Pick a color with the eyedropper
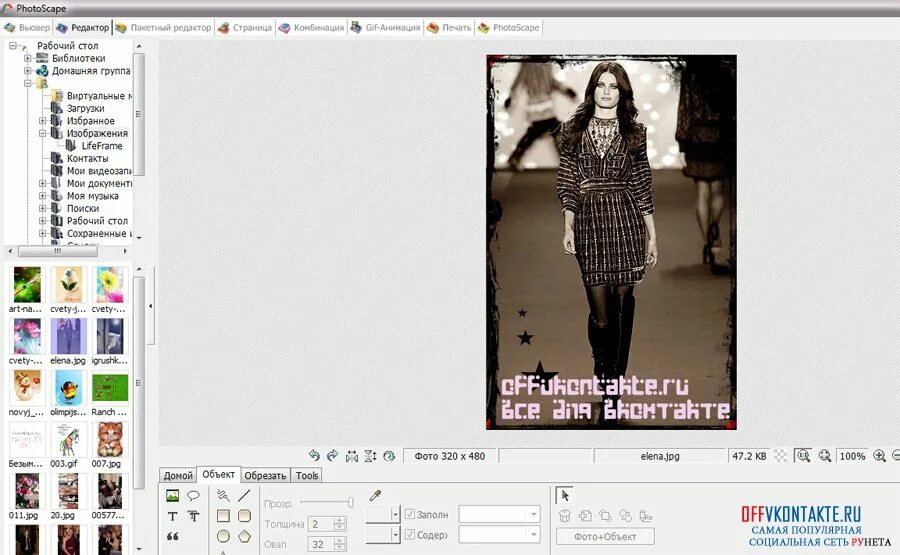 coord(375,495)
